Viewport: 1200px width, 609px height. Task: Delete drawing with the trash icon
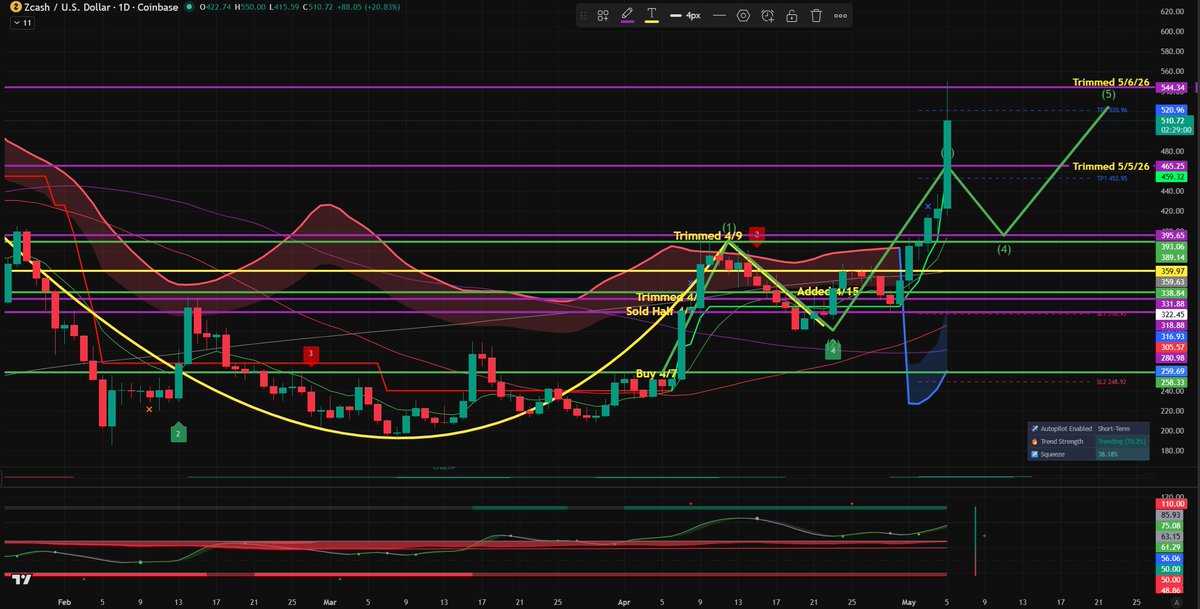(x=816, y=15)
